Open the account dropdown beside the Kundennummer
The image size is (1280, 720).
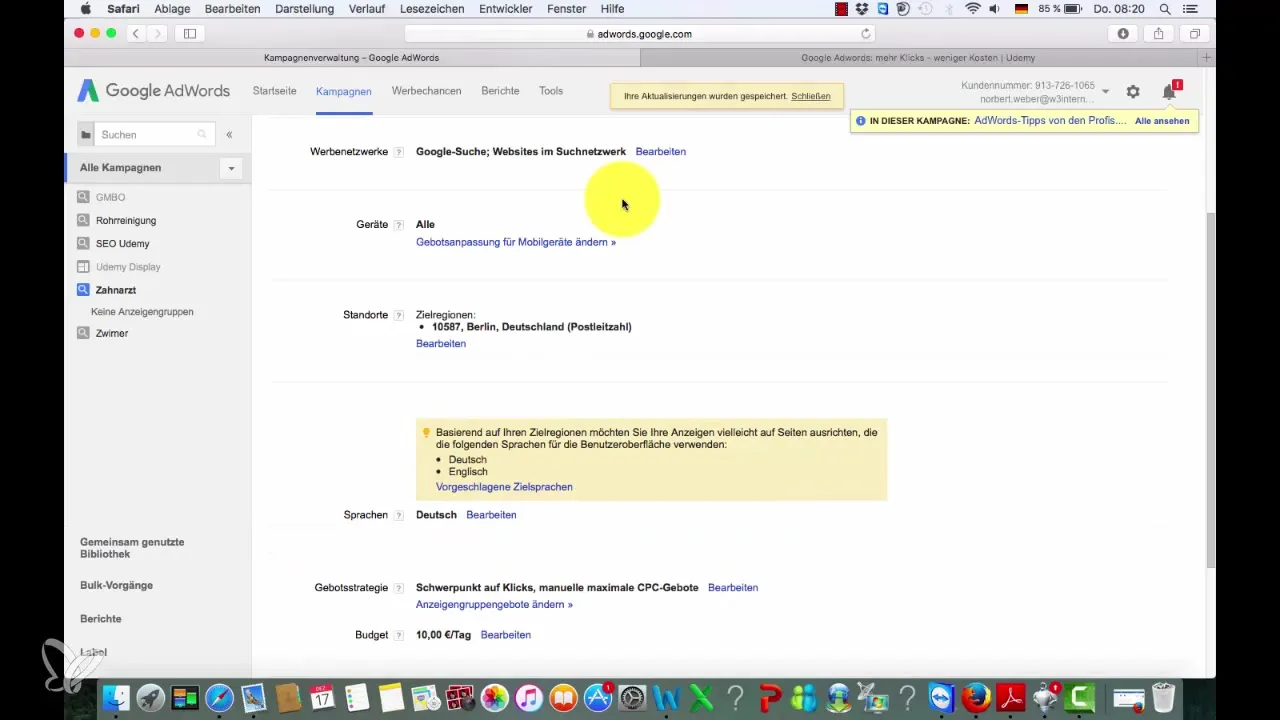[x=1105, y=92]
